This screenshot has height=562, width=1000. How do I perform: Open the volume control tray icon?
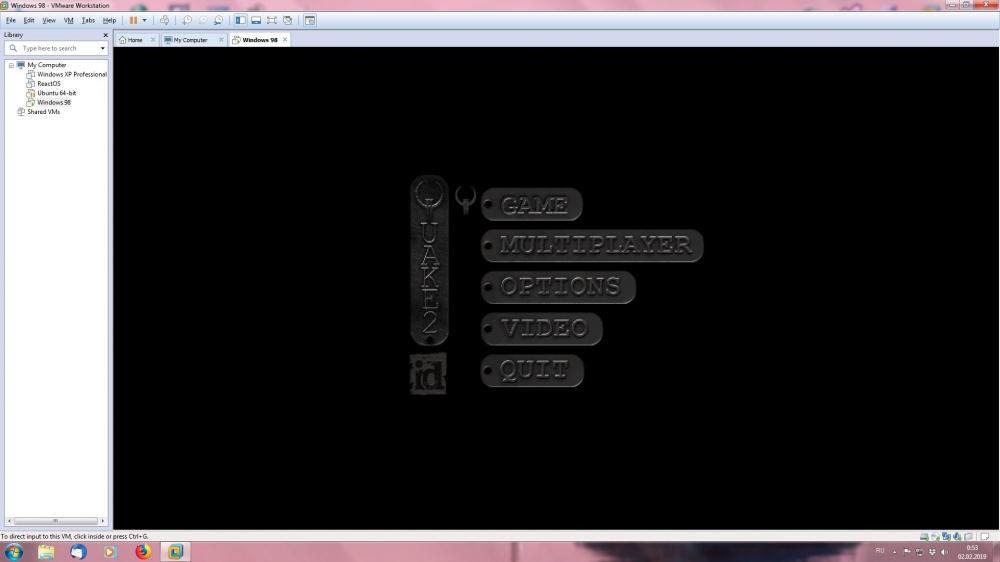pyautogui.click(x=945, y=552)
